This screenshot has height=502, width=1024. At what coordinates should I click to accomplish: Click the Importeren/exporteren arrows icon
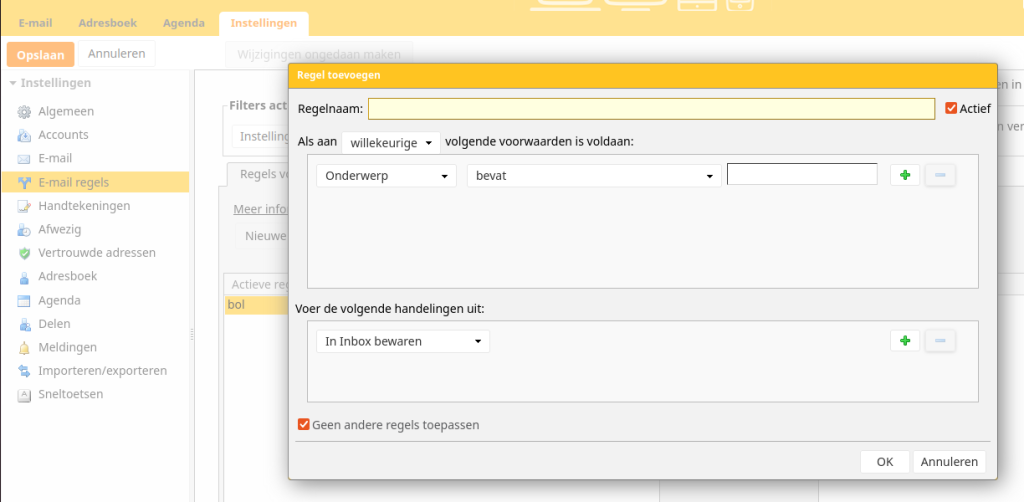(x=24, y=371)
